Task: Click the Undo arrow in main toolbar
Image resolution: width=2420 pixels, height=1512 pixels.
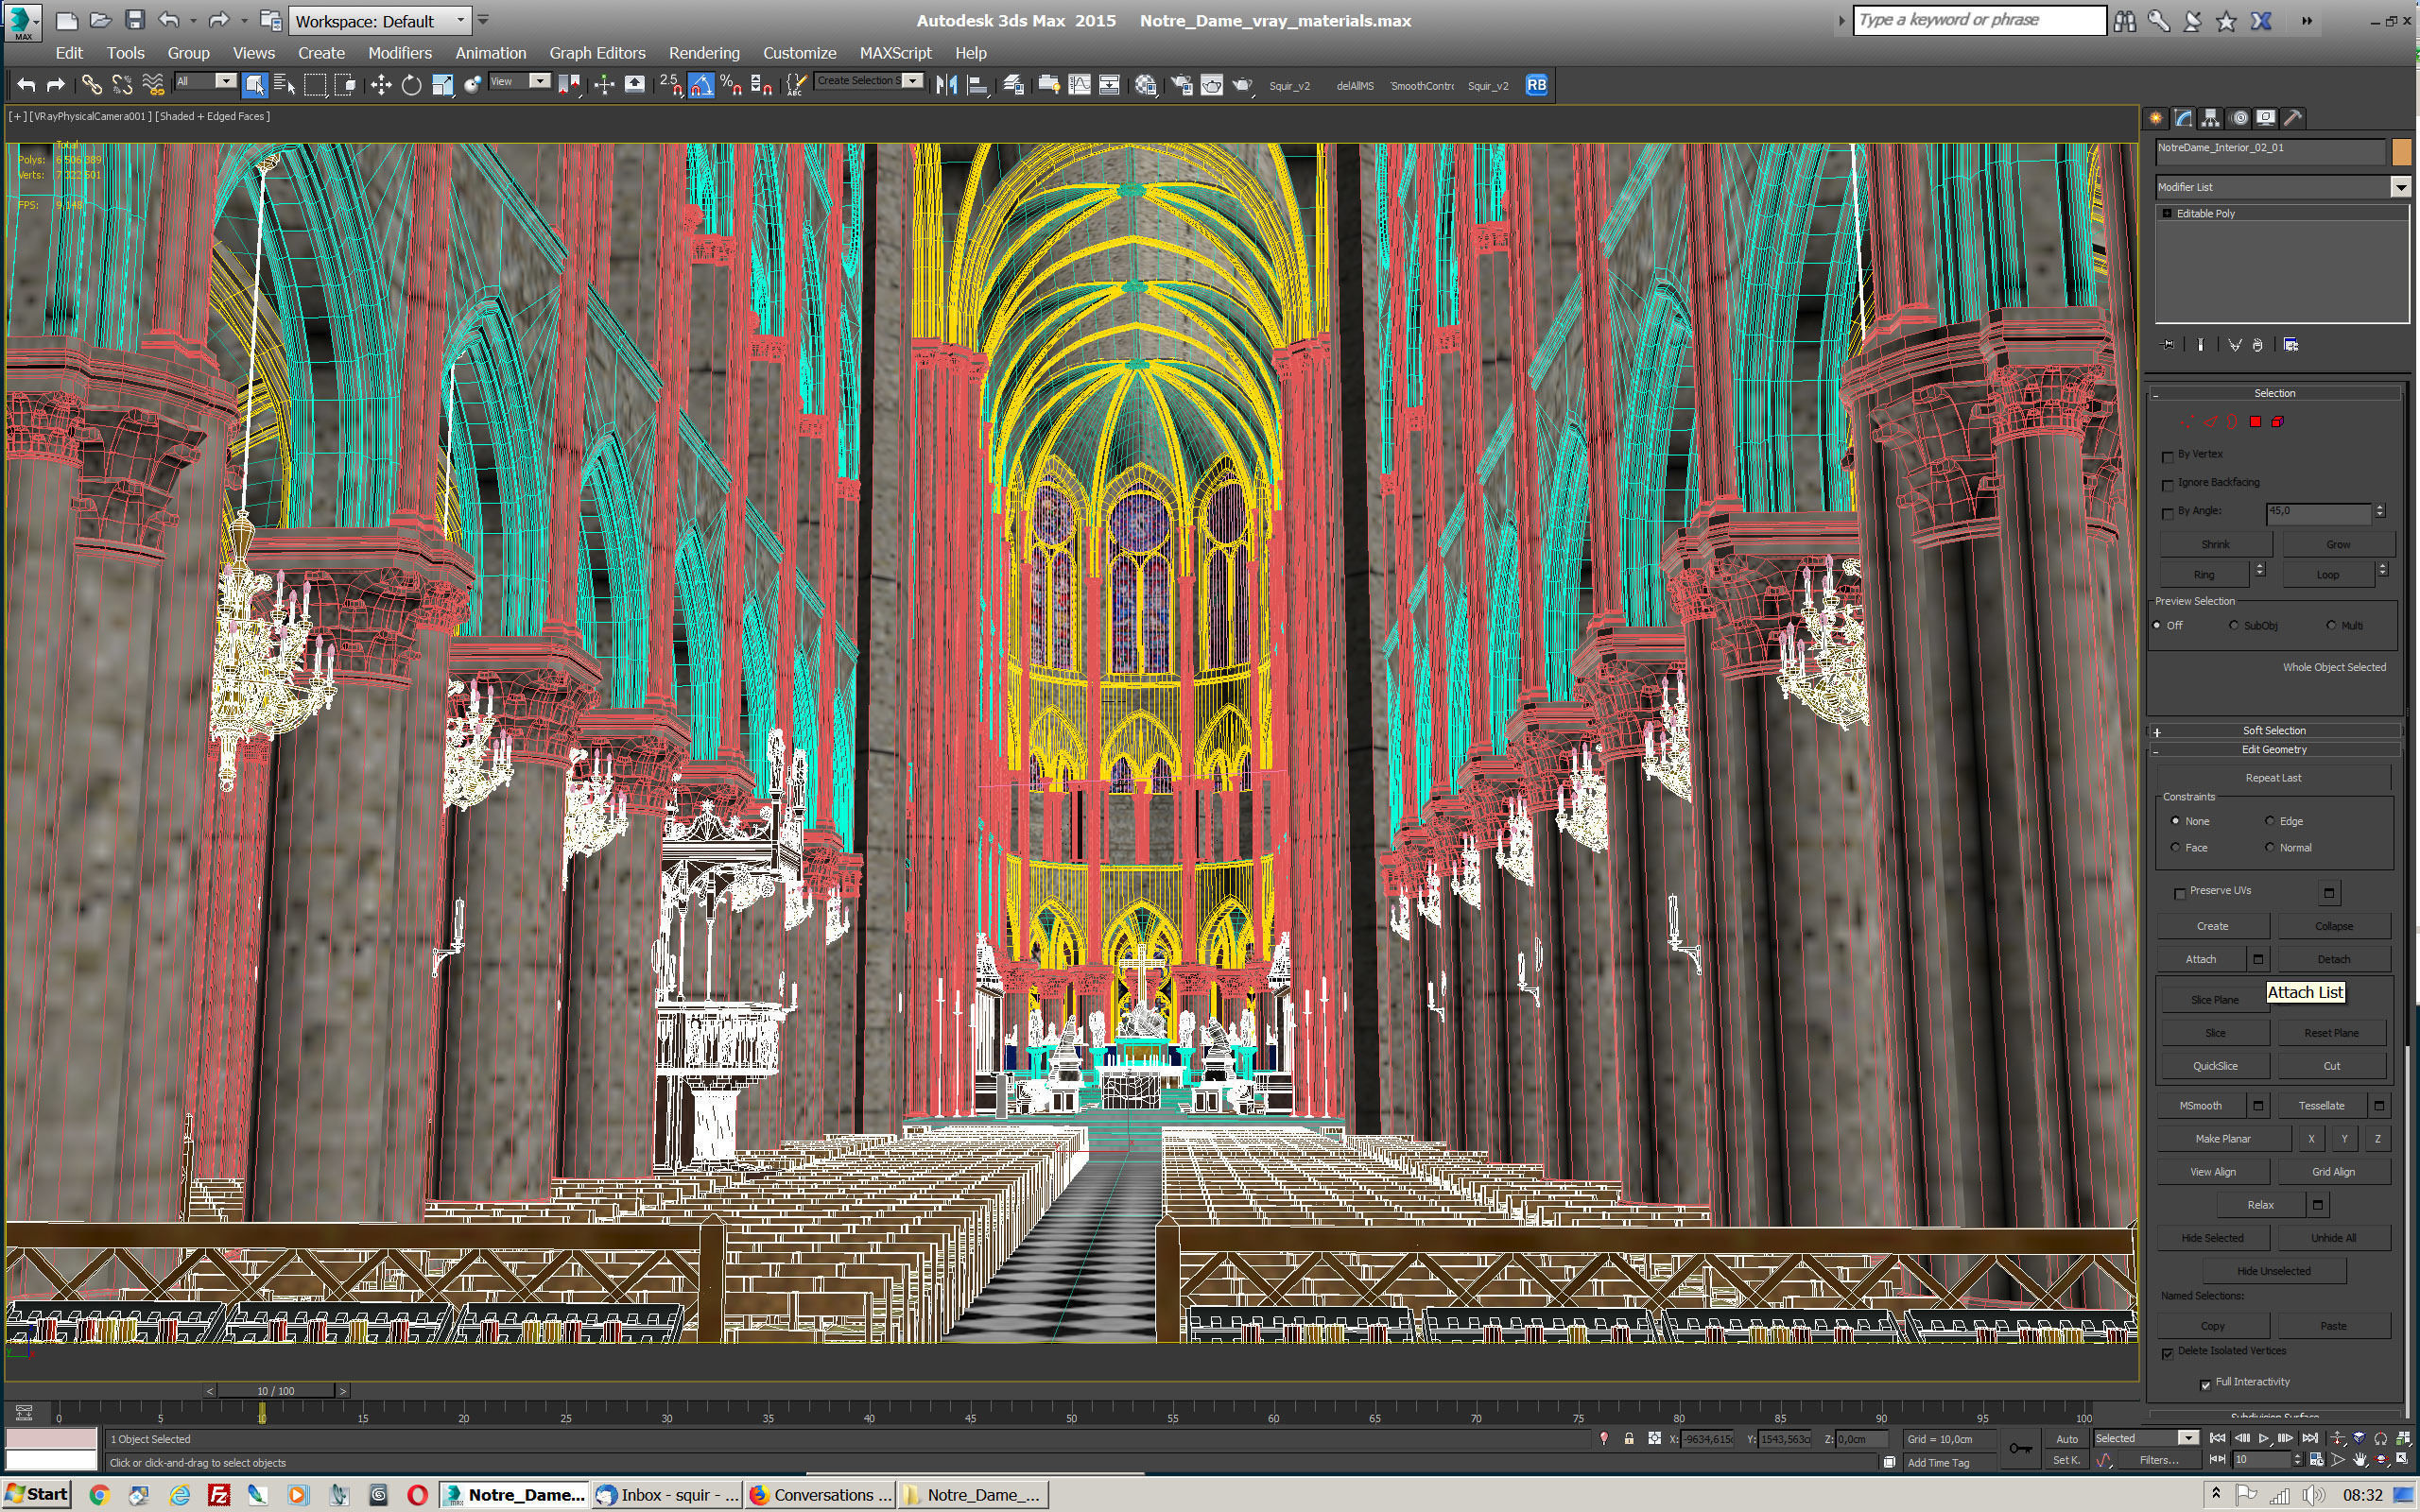Action: 27,85
